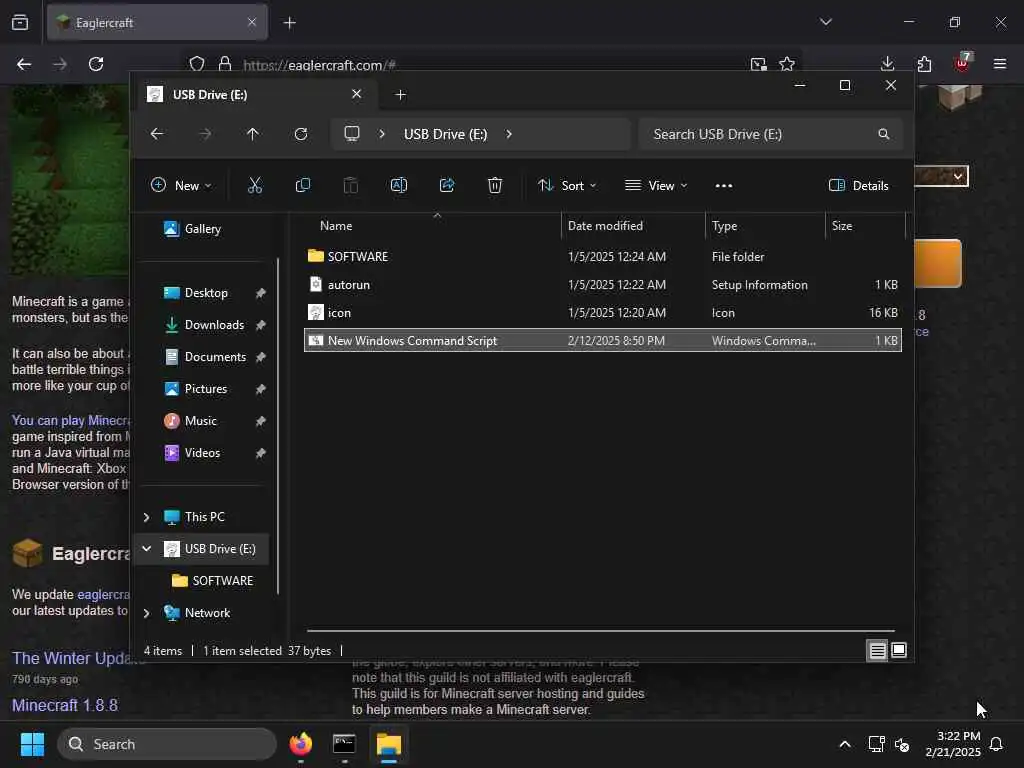1024x768 pixels.
Task: Open a new Firefox tab
Action: pyautogui.click(x=289, y=23)
